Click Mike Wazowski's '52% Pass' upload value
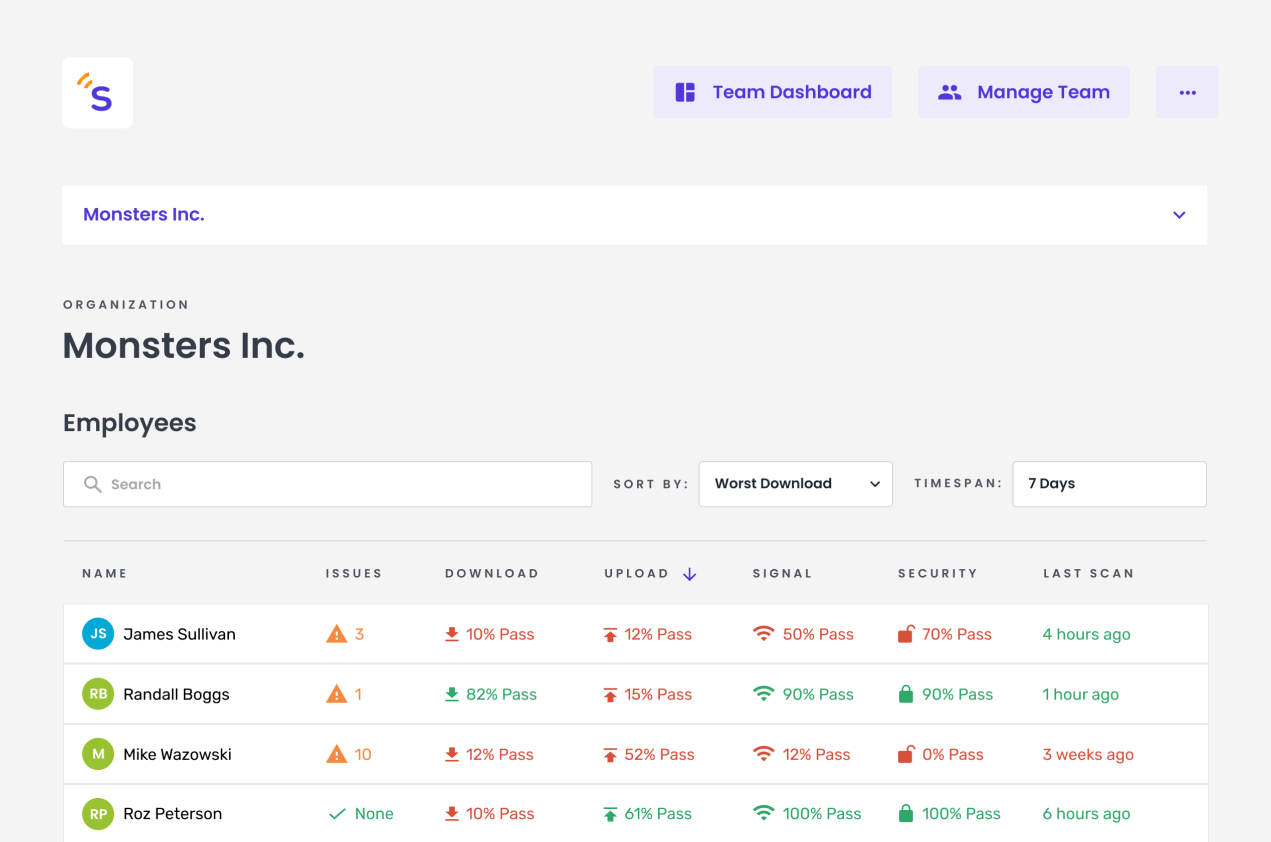The height and width of the screenshot is (842, 1271). pyautogui.click(x=659, y=754)
